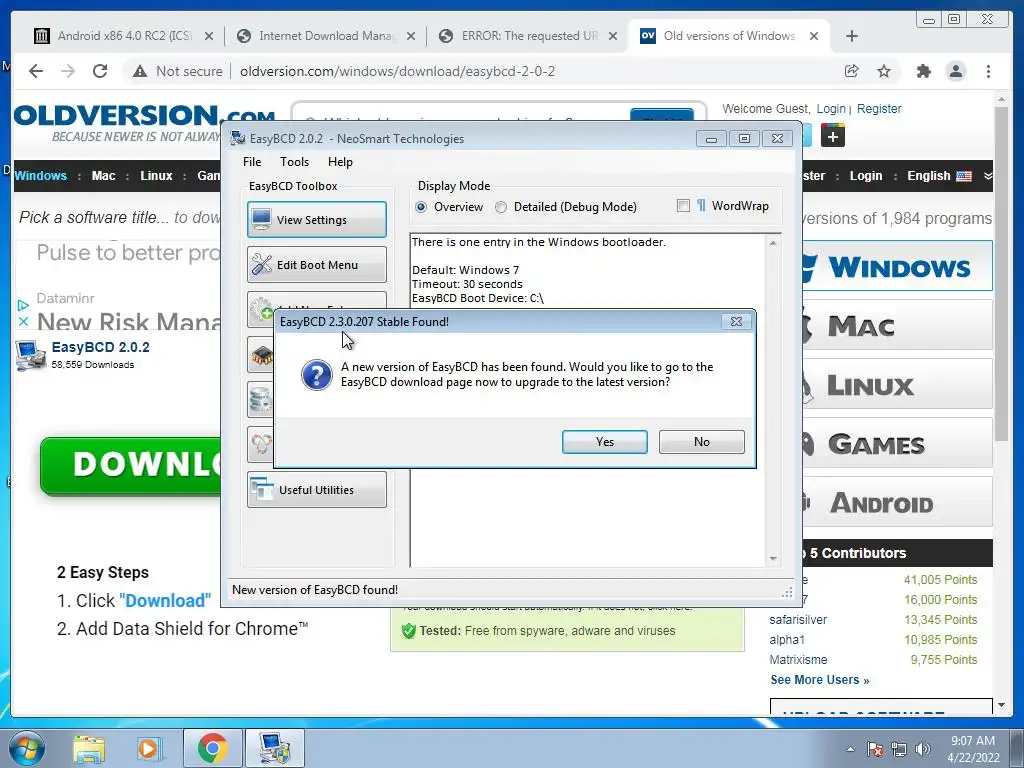Open a new Chrome tab
Screen dimensions: 1024x768
pos(852,36)
